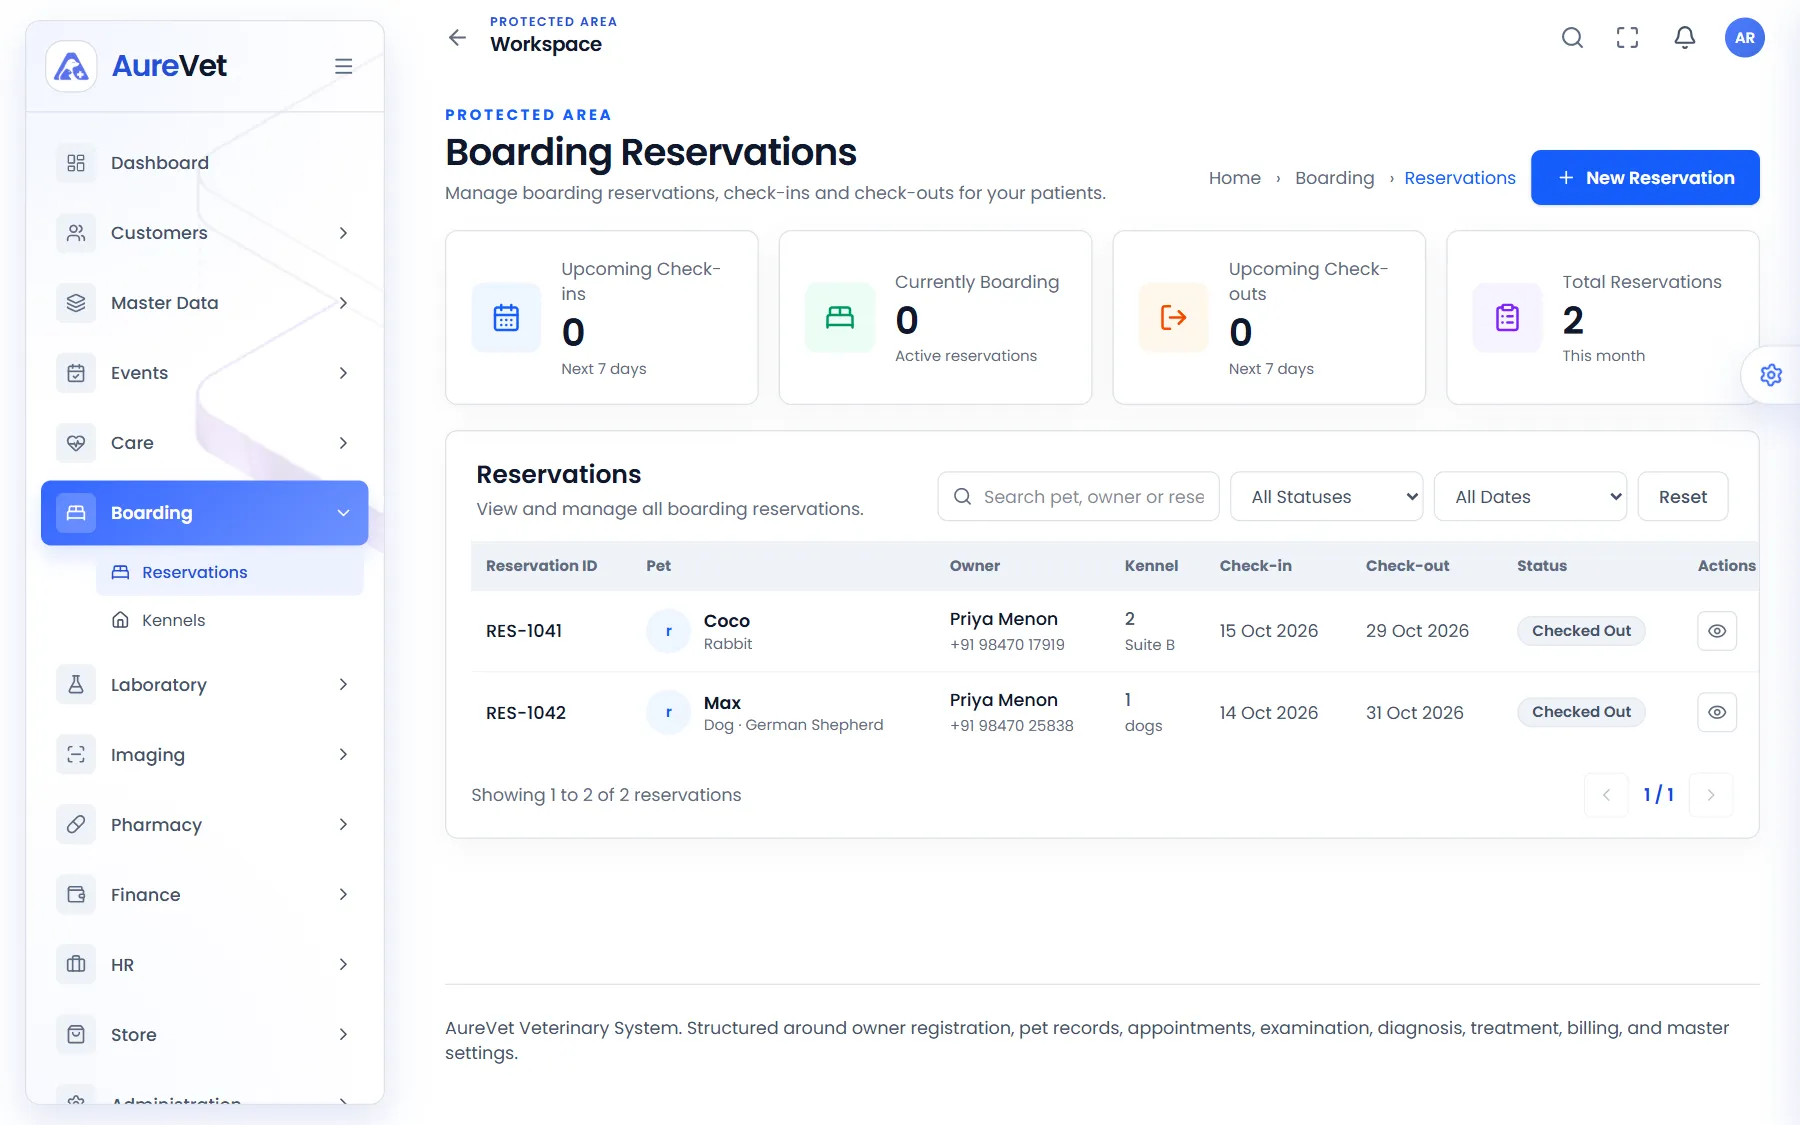Open the settings gear panel
Image resolution: width=1800 pixels, height=1125 pixels.
[1771, 375]
